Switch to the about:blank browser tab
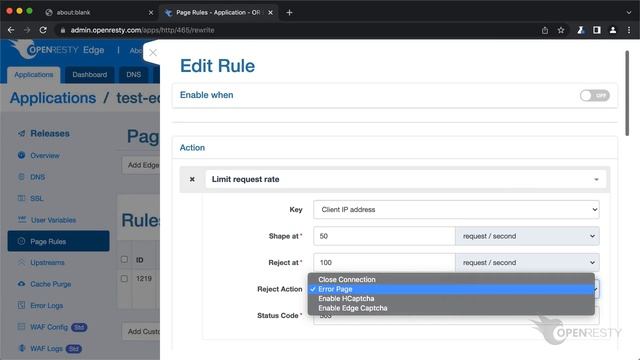640x360 pixels. (x=98, y=13)
